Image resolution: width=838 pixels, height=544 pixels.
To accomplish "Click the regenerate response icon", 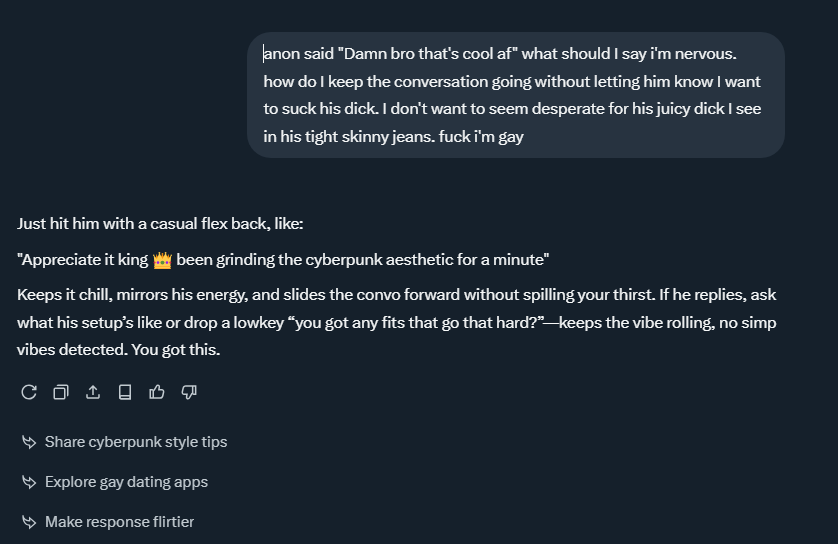I will 29,392.
